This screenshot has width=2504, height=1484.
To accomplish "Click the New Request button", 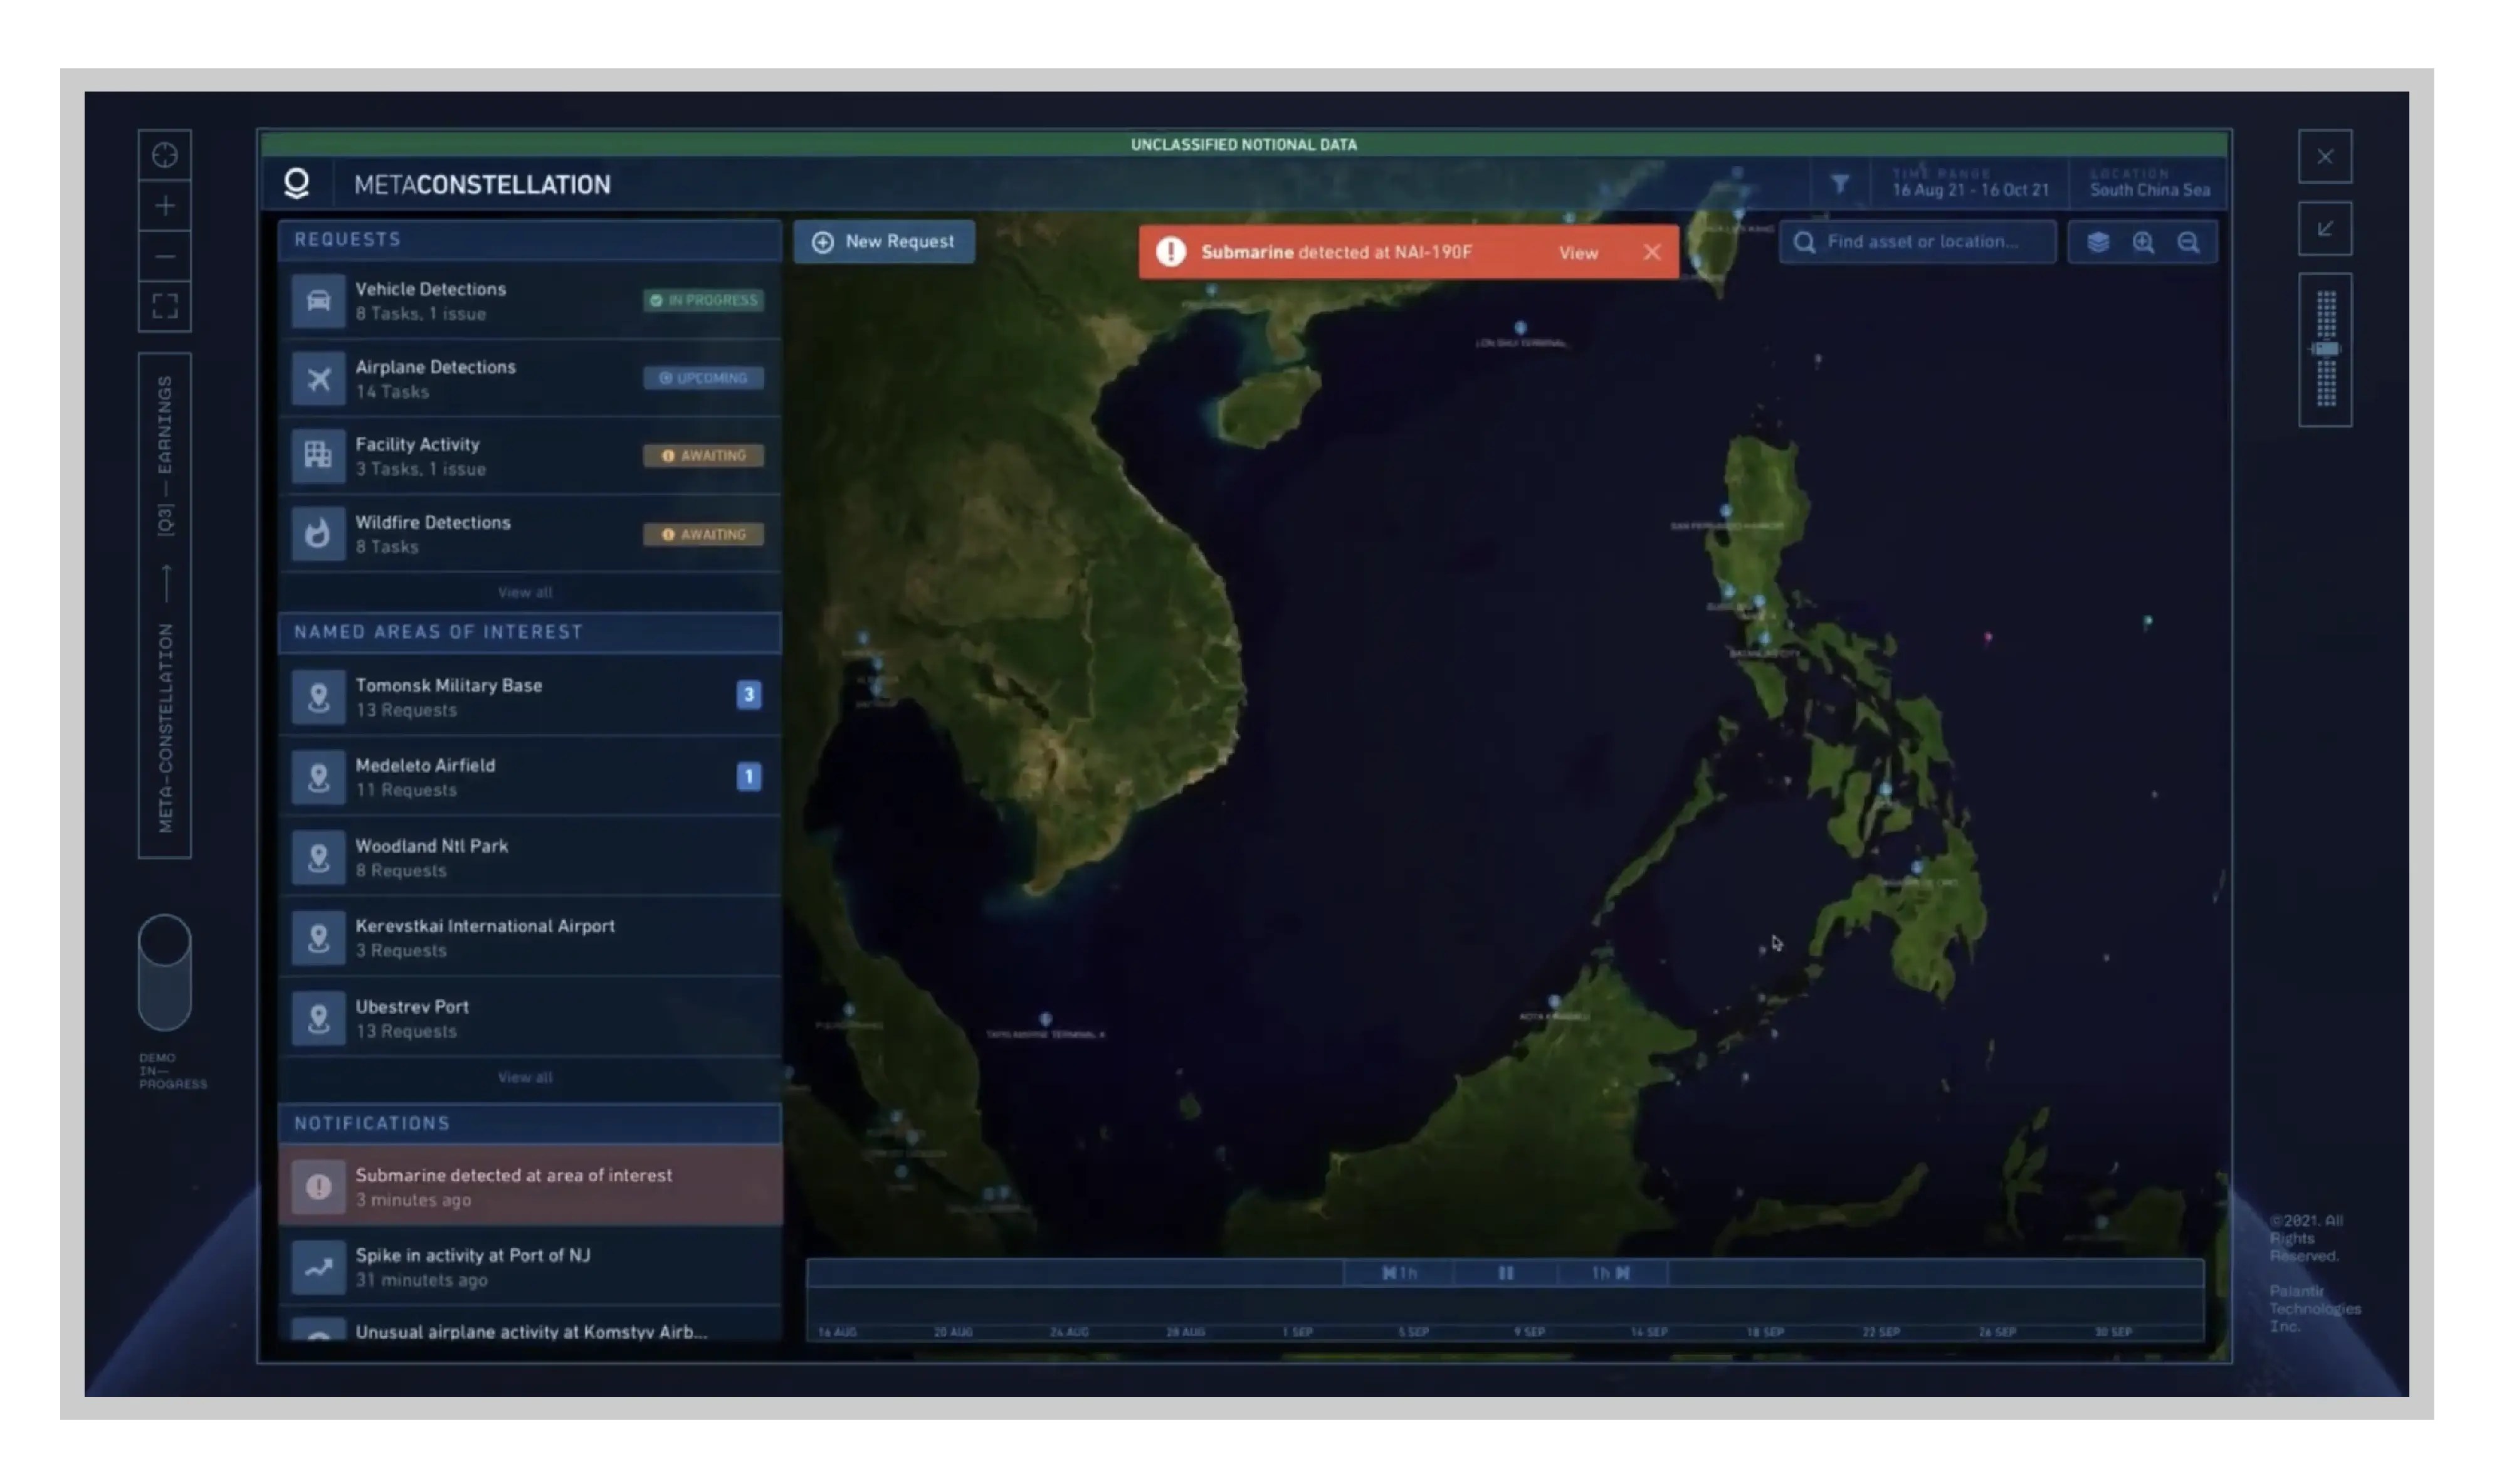I will 884,242.
